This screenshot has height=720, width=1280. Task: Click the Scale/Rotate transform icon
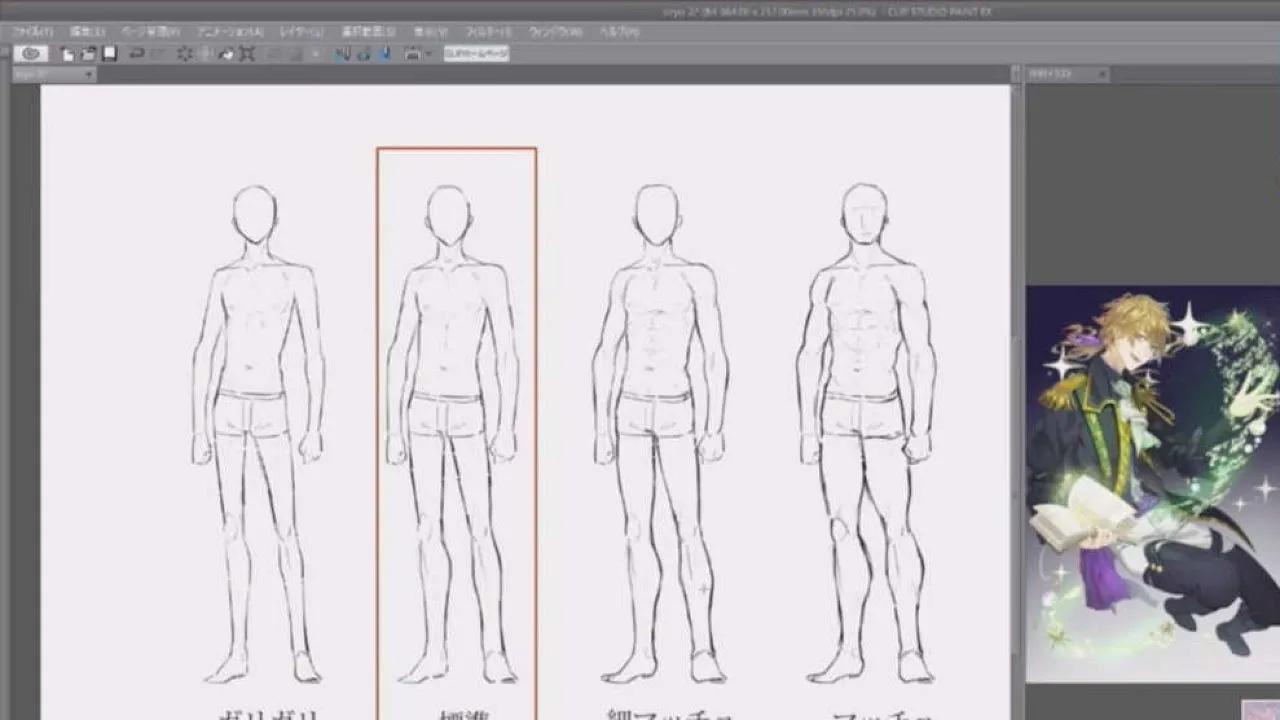[x=247, y=53]
